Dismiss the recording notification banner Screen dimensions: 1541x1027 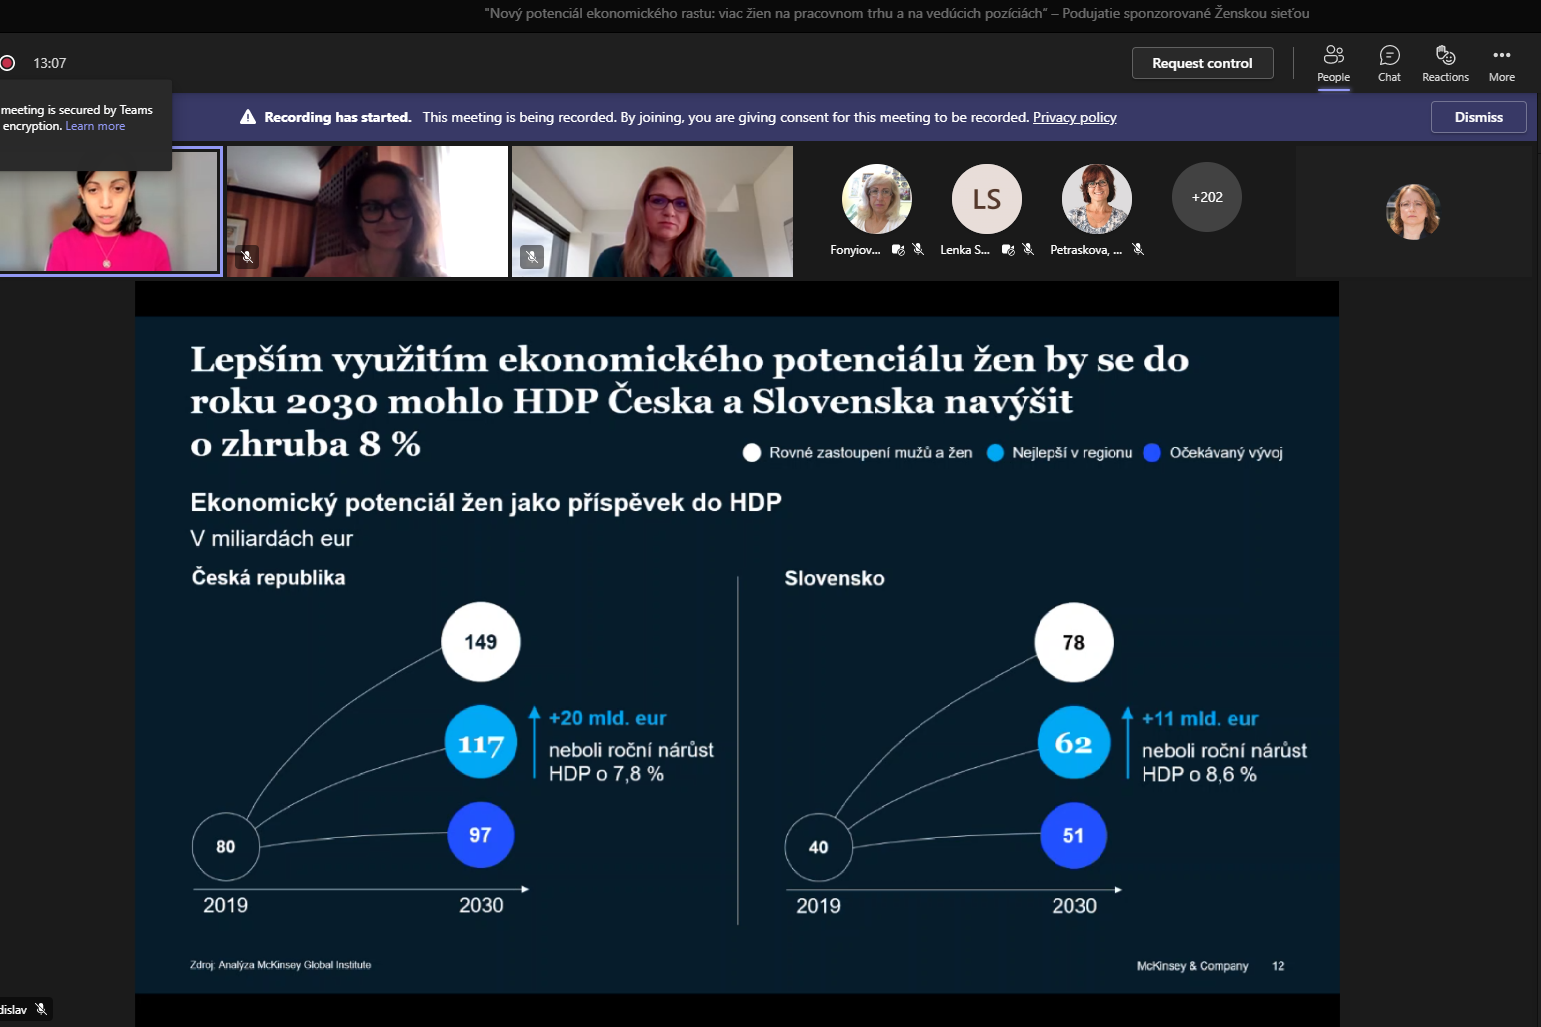[1478, 117]
